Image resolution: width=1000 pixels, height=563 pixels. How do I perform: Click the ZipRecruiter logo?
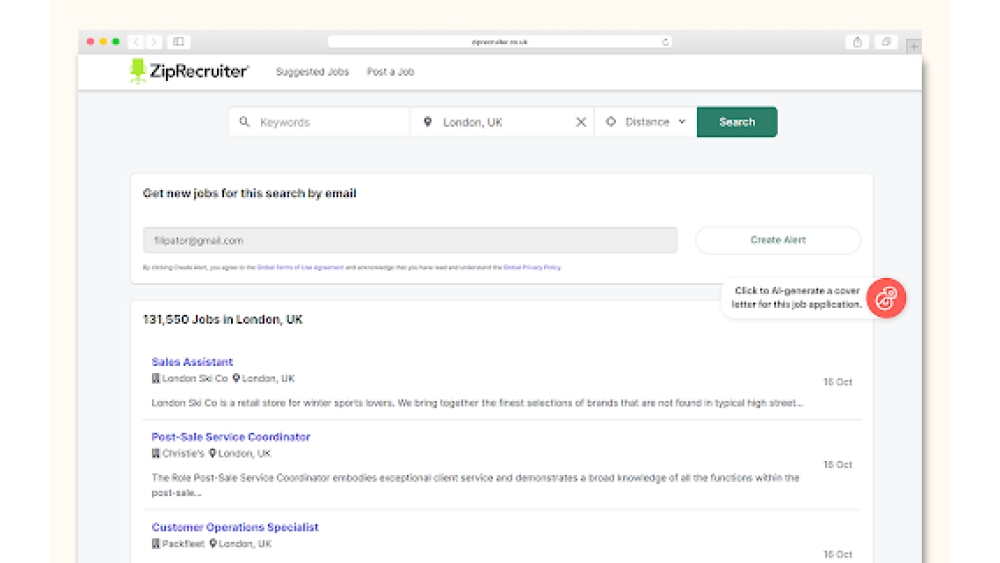pyautogui.click(x=189, y=71)
